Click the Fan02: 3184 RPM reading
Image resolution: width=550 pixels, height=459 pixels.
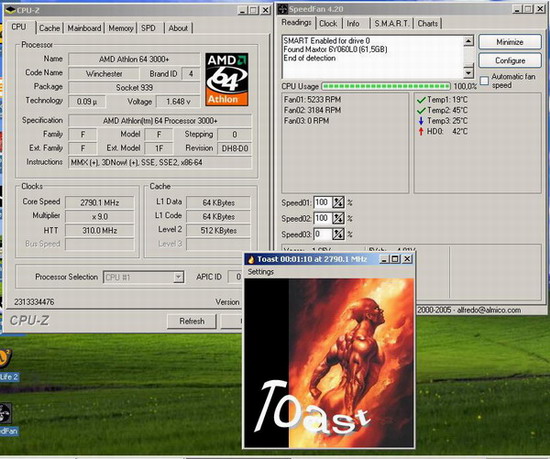pyautogui.click(x=312, y=110)
